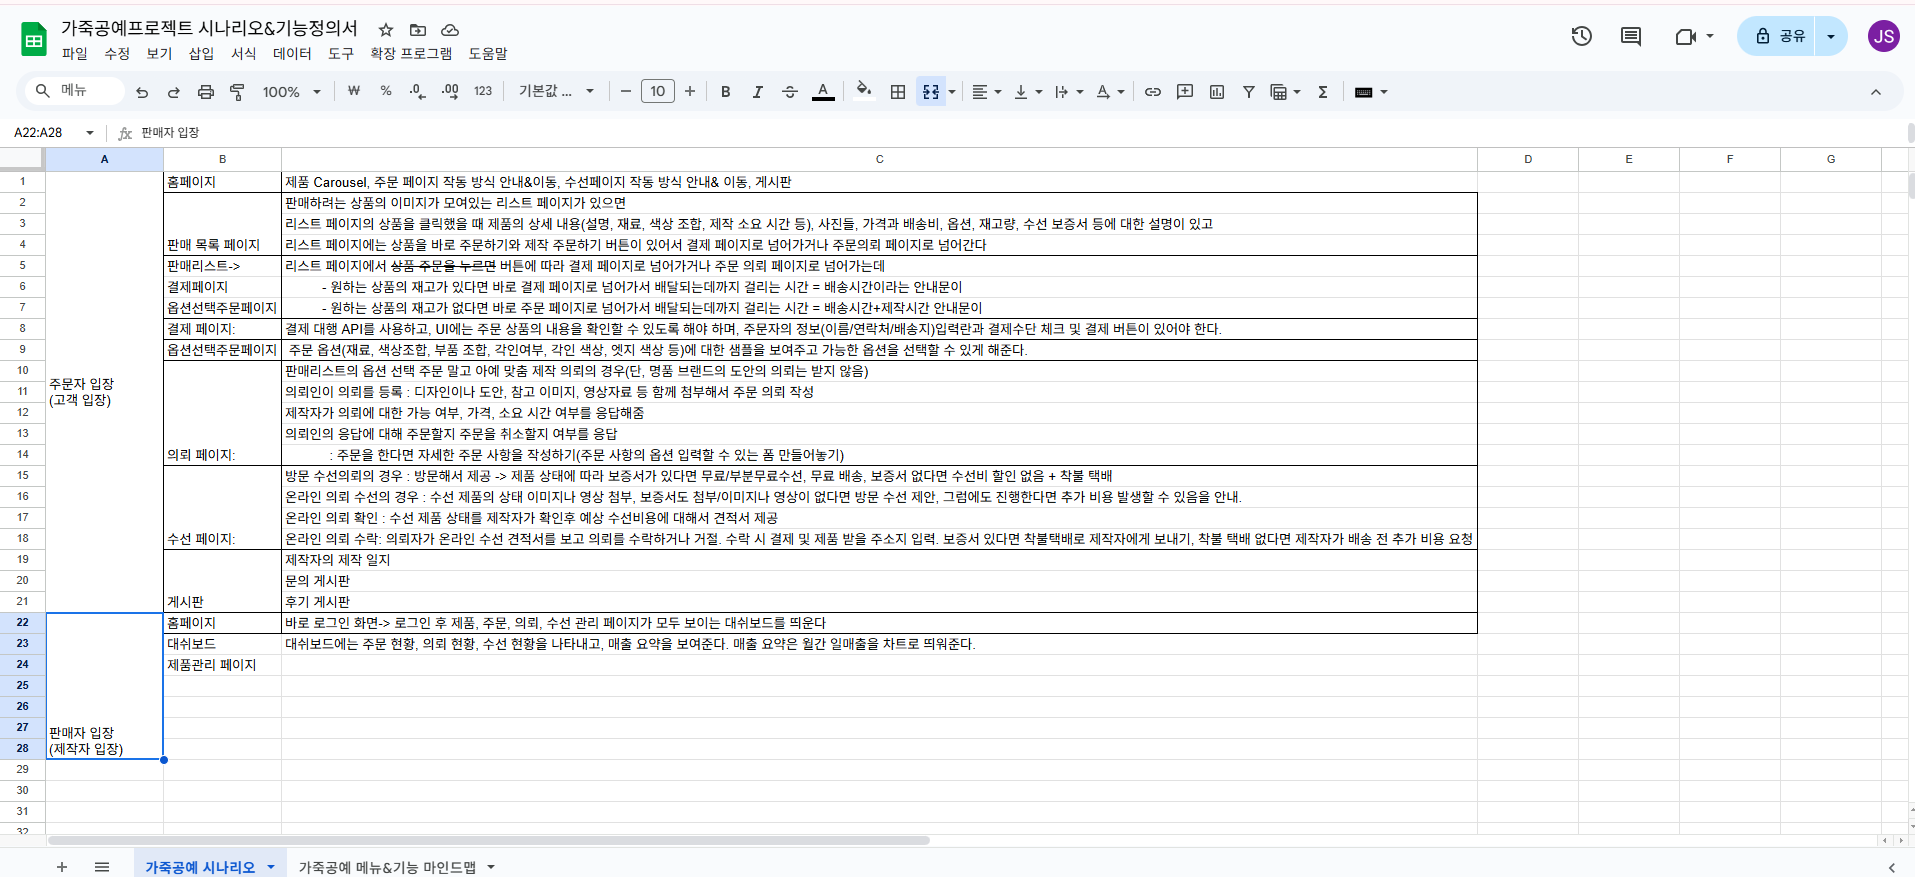Open version history clock icon
1915x877 pixels.
[1581, 37]
